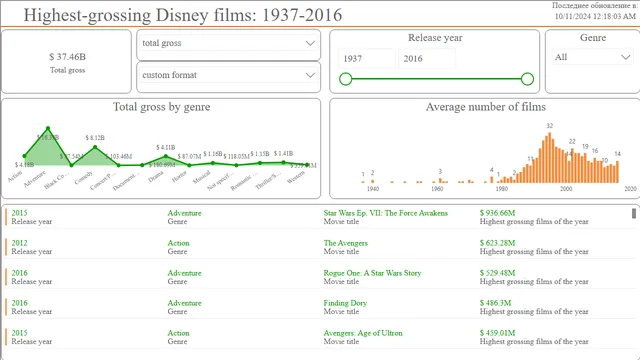Click the Drama $ 4.11B data point
This screenshot has height=360, width=640.
pos(166,156)
